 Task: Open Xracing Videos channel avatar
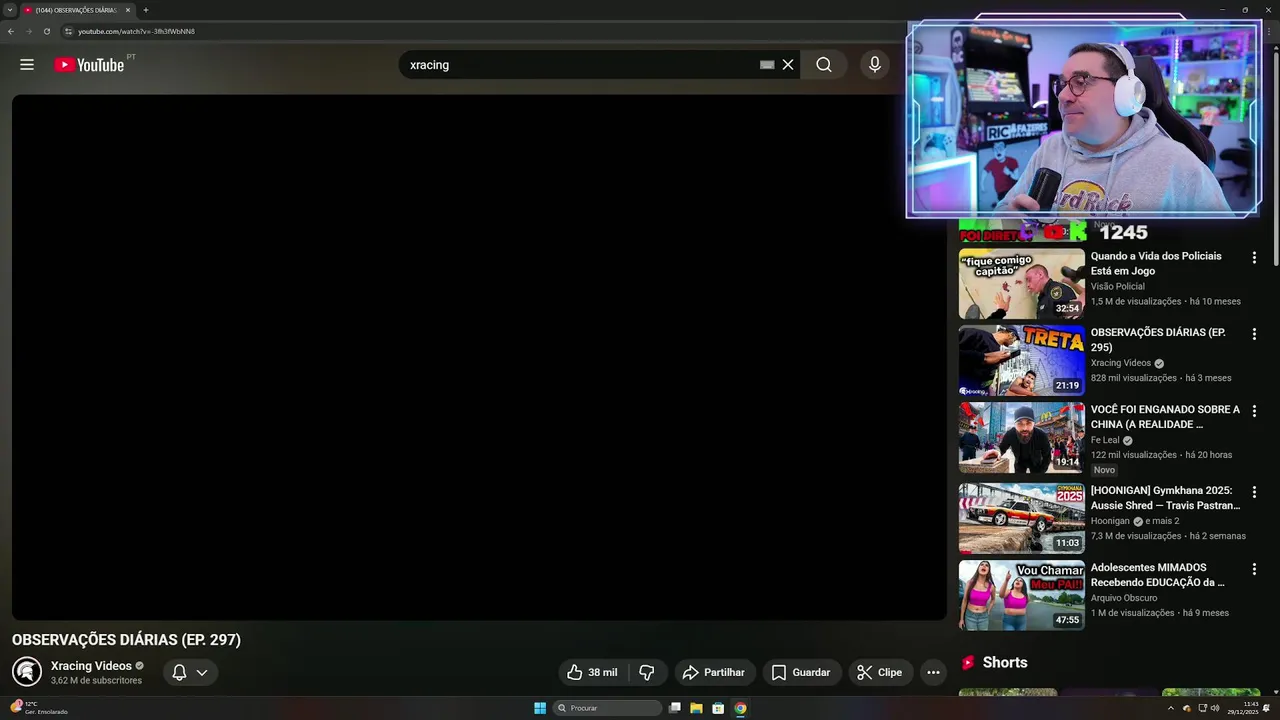pos(27,672)
